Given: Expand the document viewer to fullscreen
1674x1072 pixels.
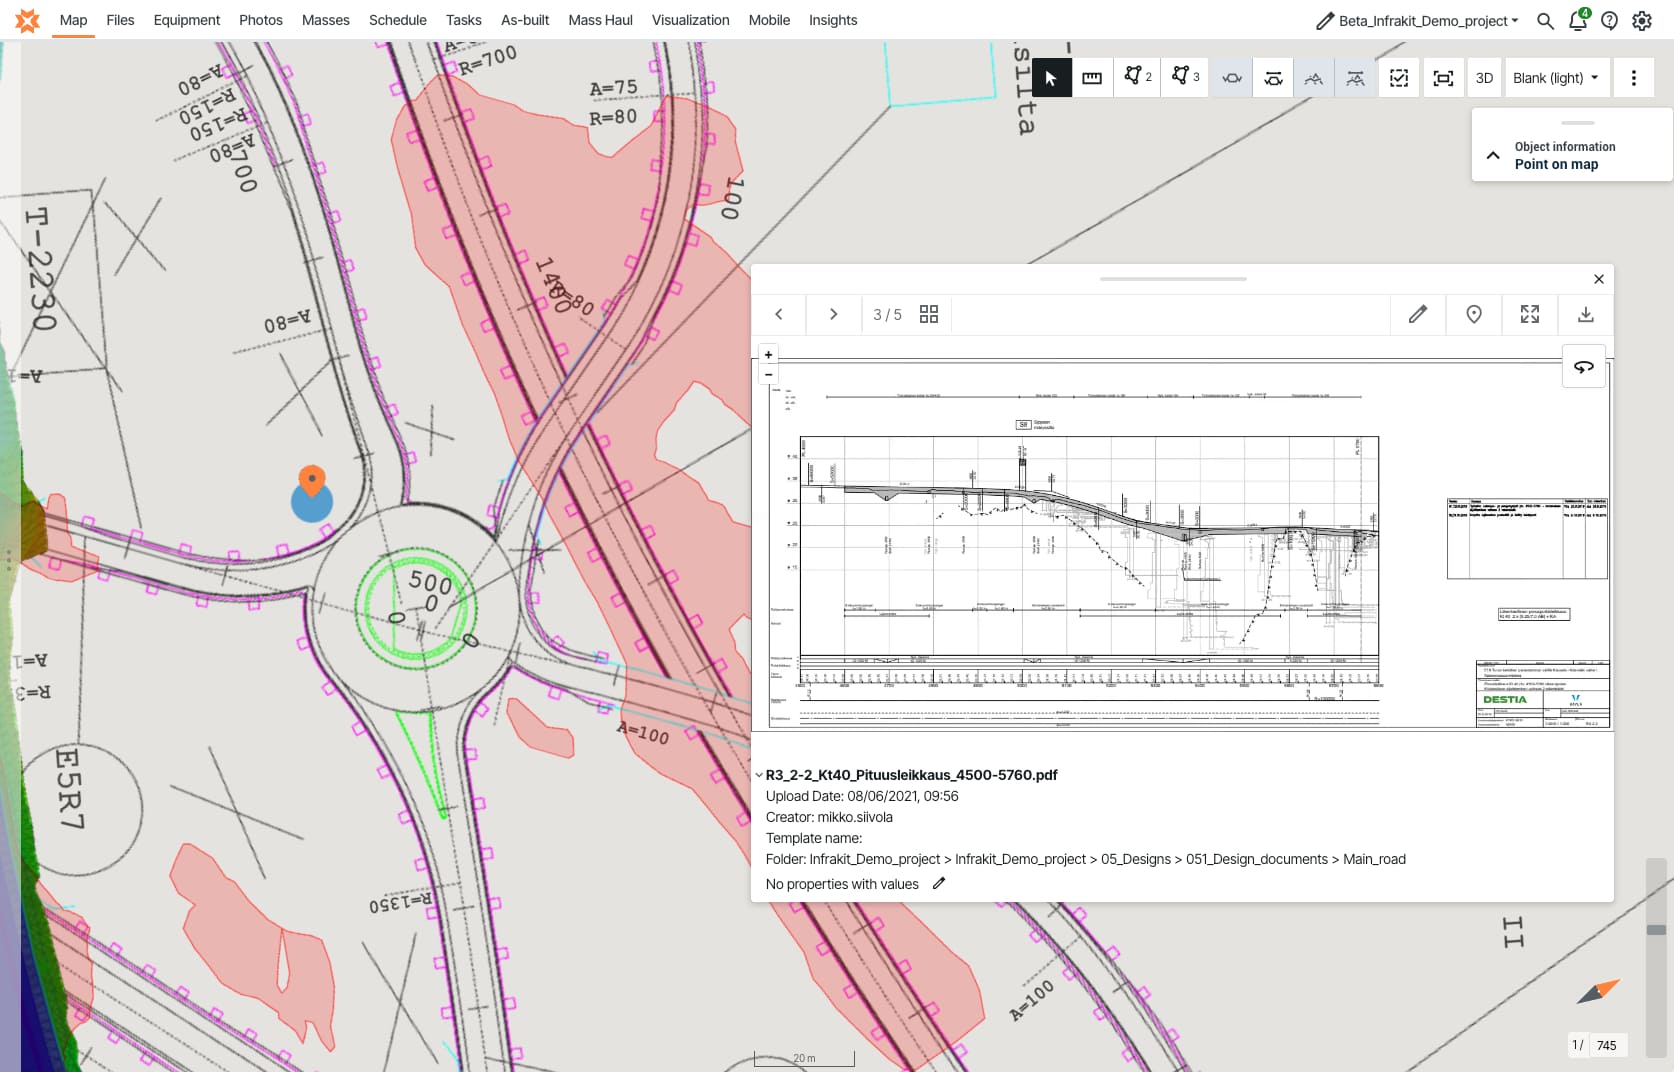Looking at the screenshot, I should click(x=1530, y=314).
